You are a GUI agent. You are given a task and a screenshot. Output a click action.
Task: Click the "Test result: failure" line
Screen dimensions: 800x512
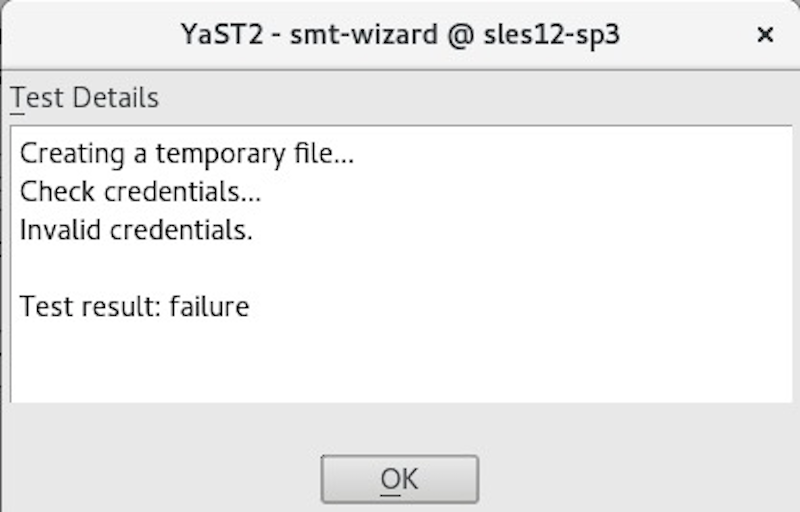(x=134, y=306)
